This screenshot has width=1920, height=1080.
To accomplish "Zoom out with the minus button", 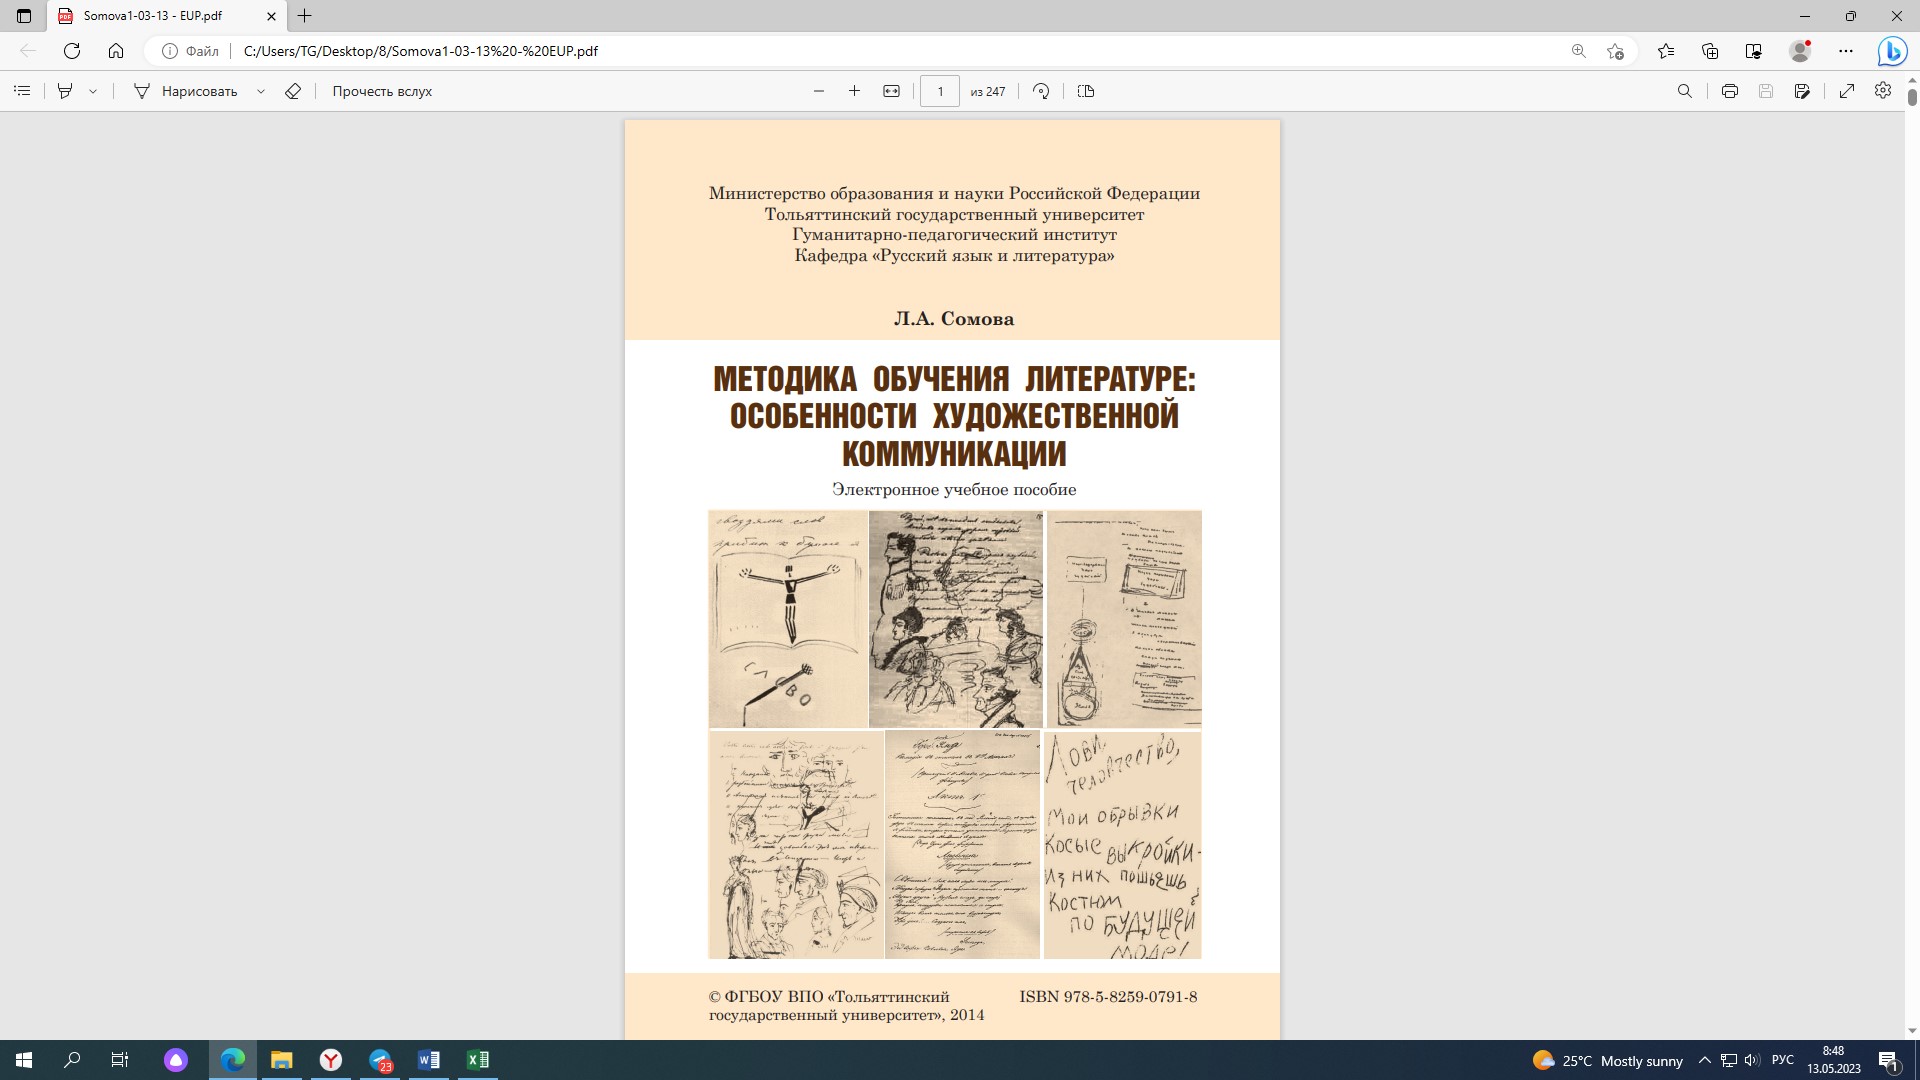I will [819, 91].
